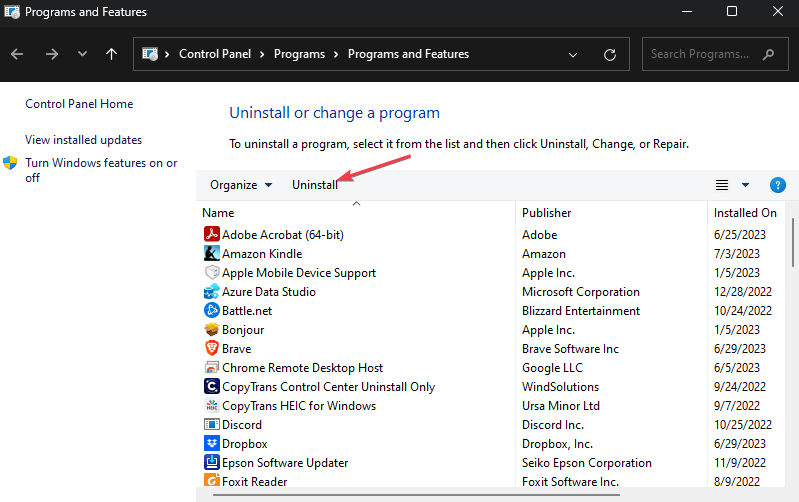Click the Search Programs input field
This screenshot has width=799, height=502.
coord(715,54)
